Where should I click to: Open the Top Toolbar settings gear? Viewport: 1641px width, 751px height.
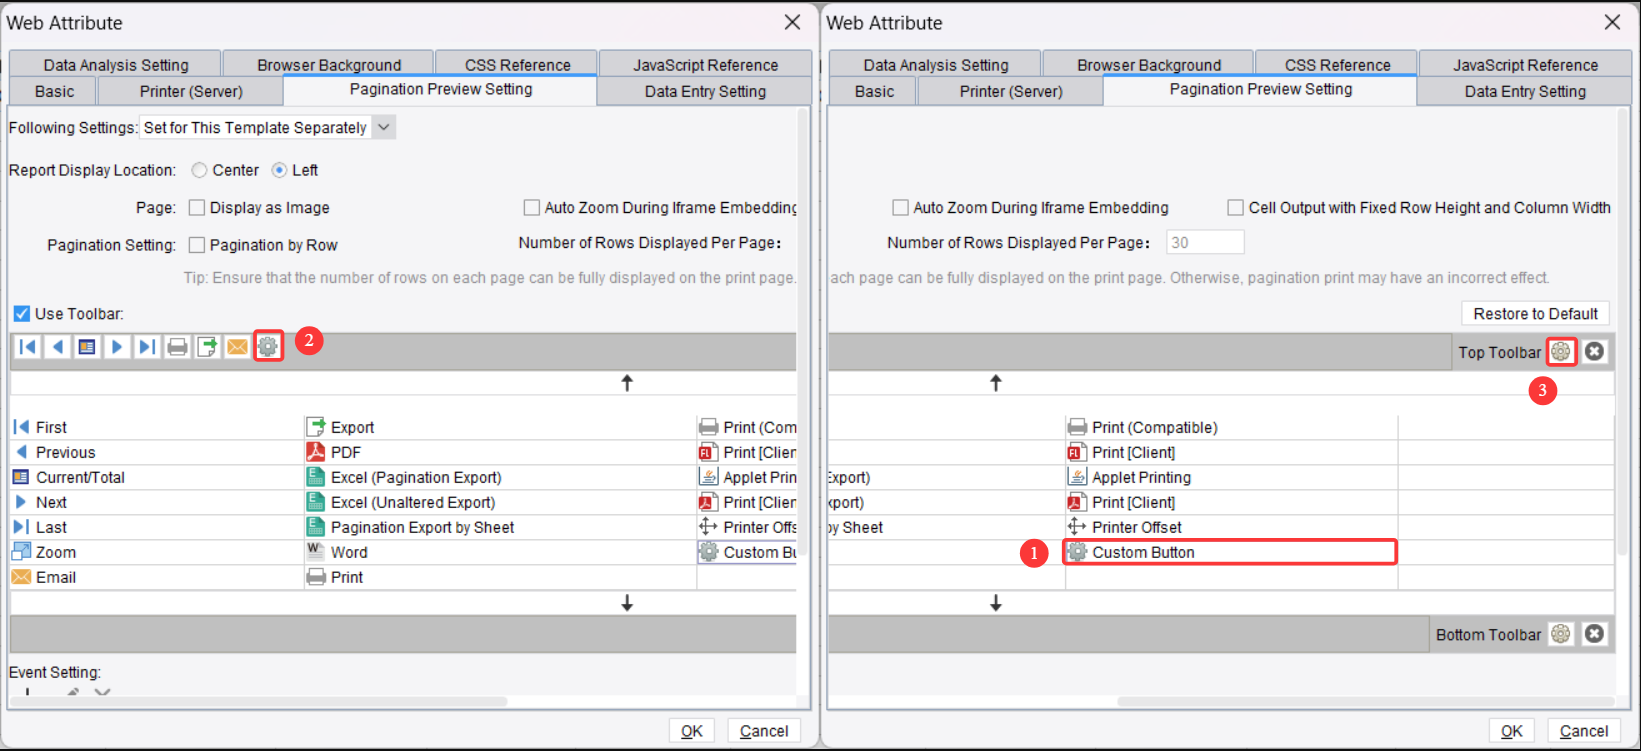(1561, 352)
